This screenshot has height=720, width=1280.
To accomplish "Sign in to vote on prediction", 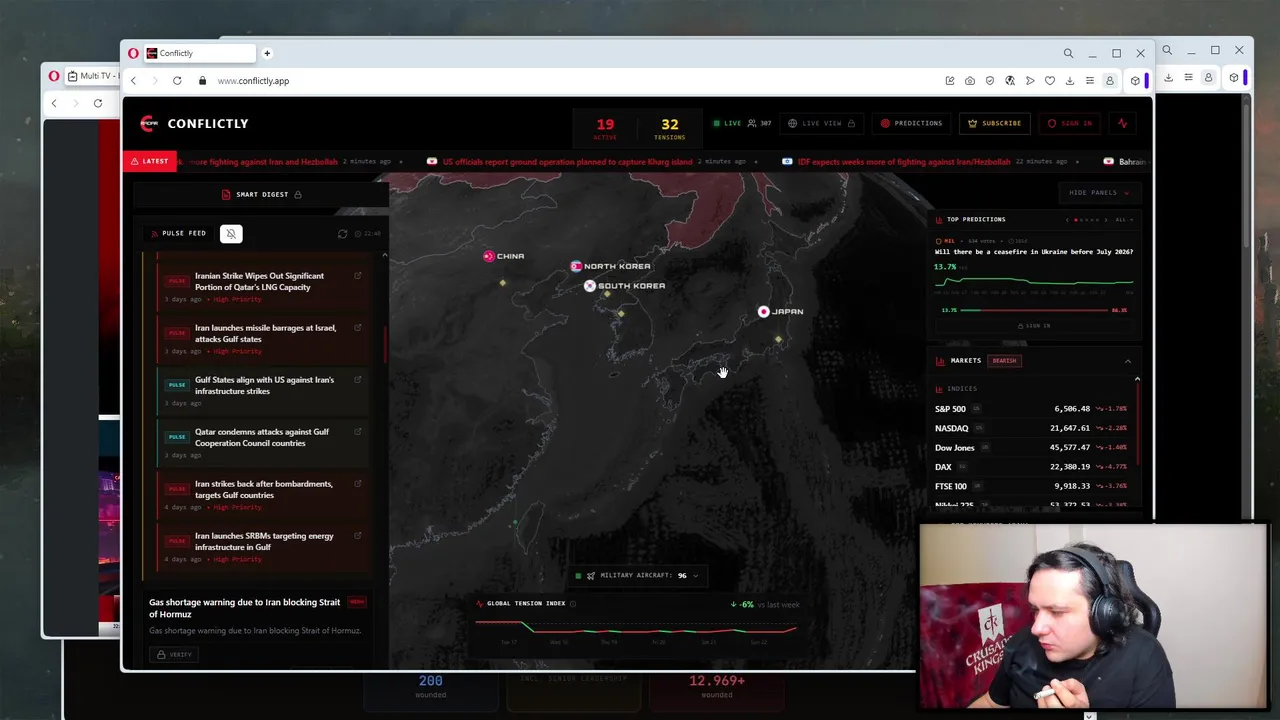I will coord(1034,326).
